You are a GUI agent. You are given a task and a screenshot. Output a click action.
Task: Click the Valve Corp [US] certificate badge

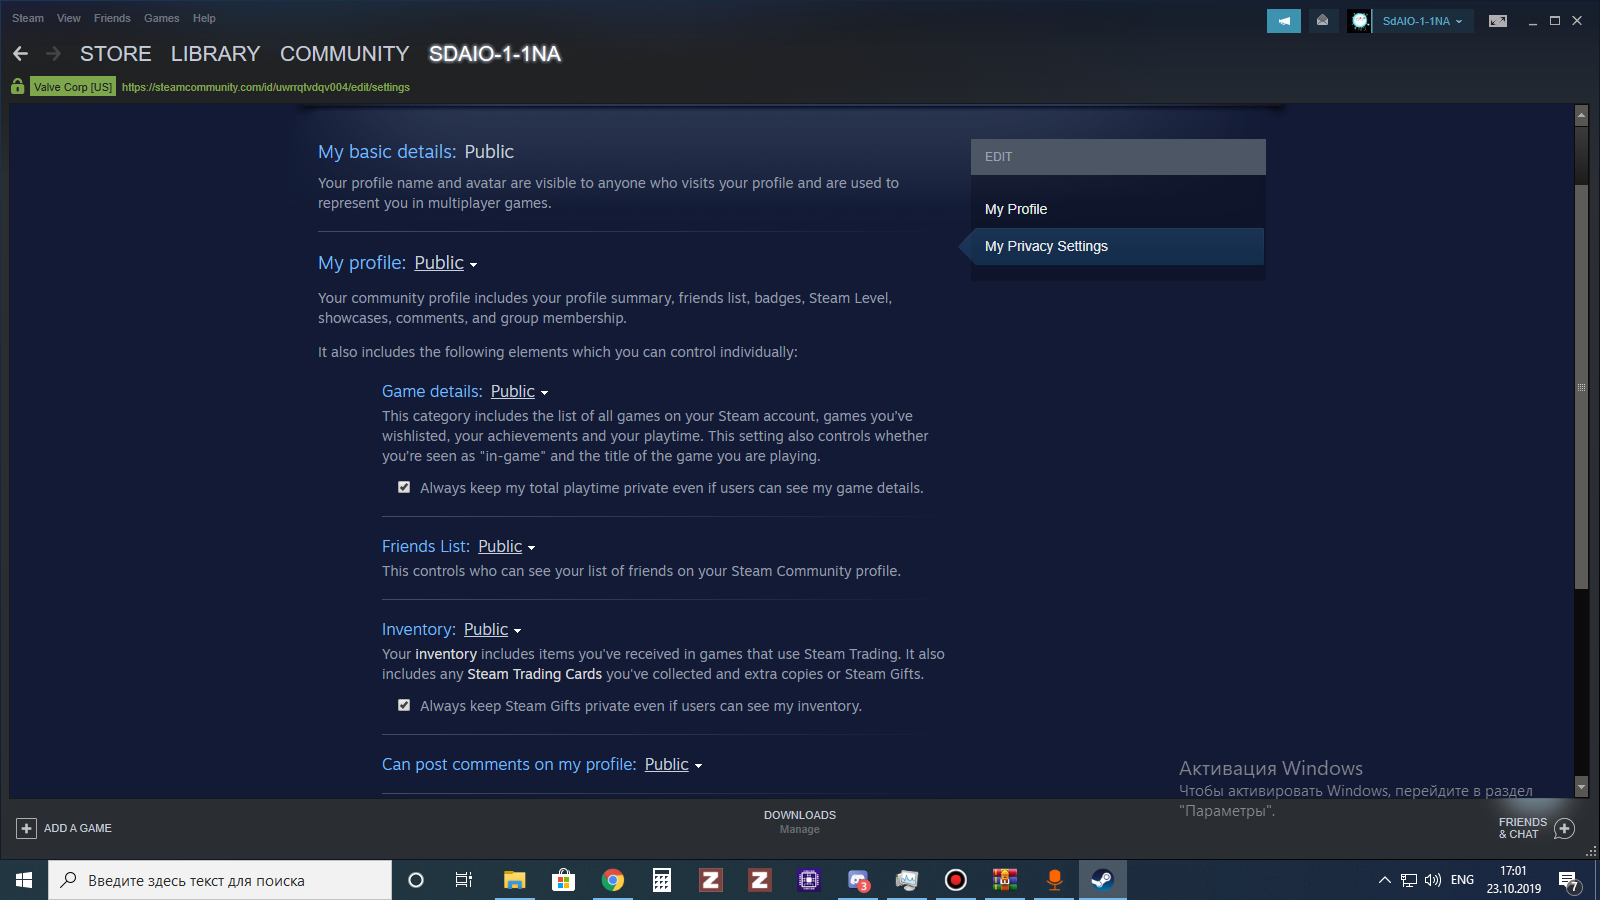pos(73,87)
